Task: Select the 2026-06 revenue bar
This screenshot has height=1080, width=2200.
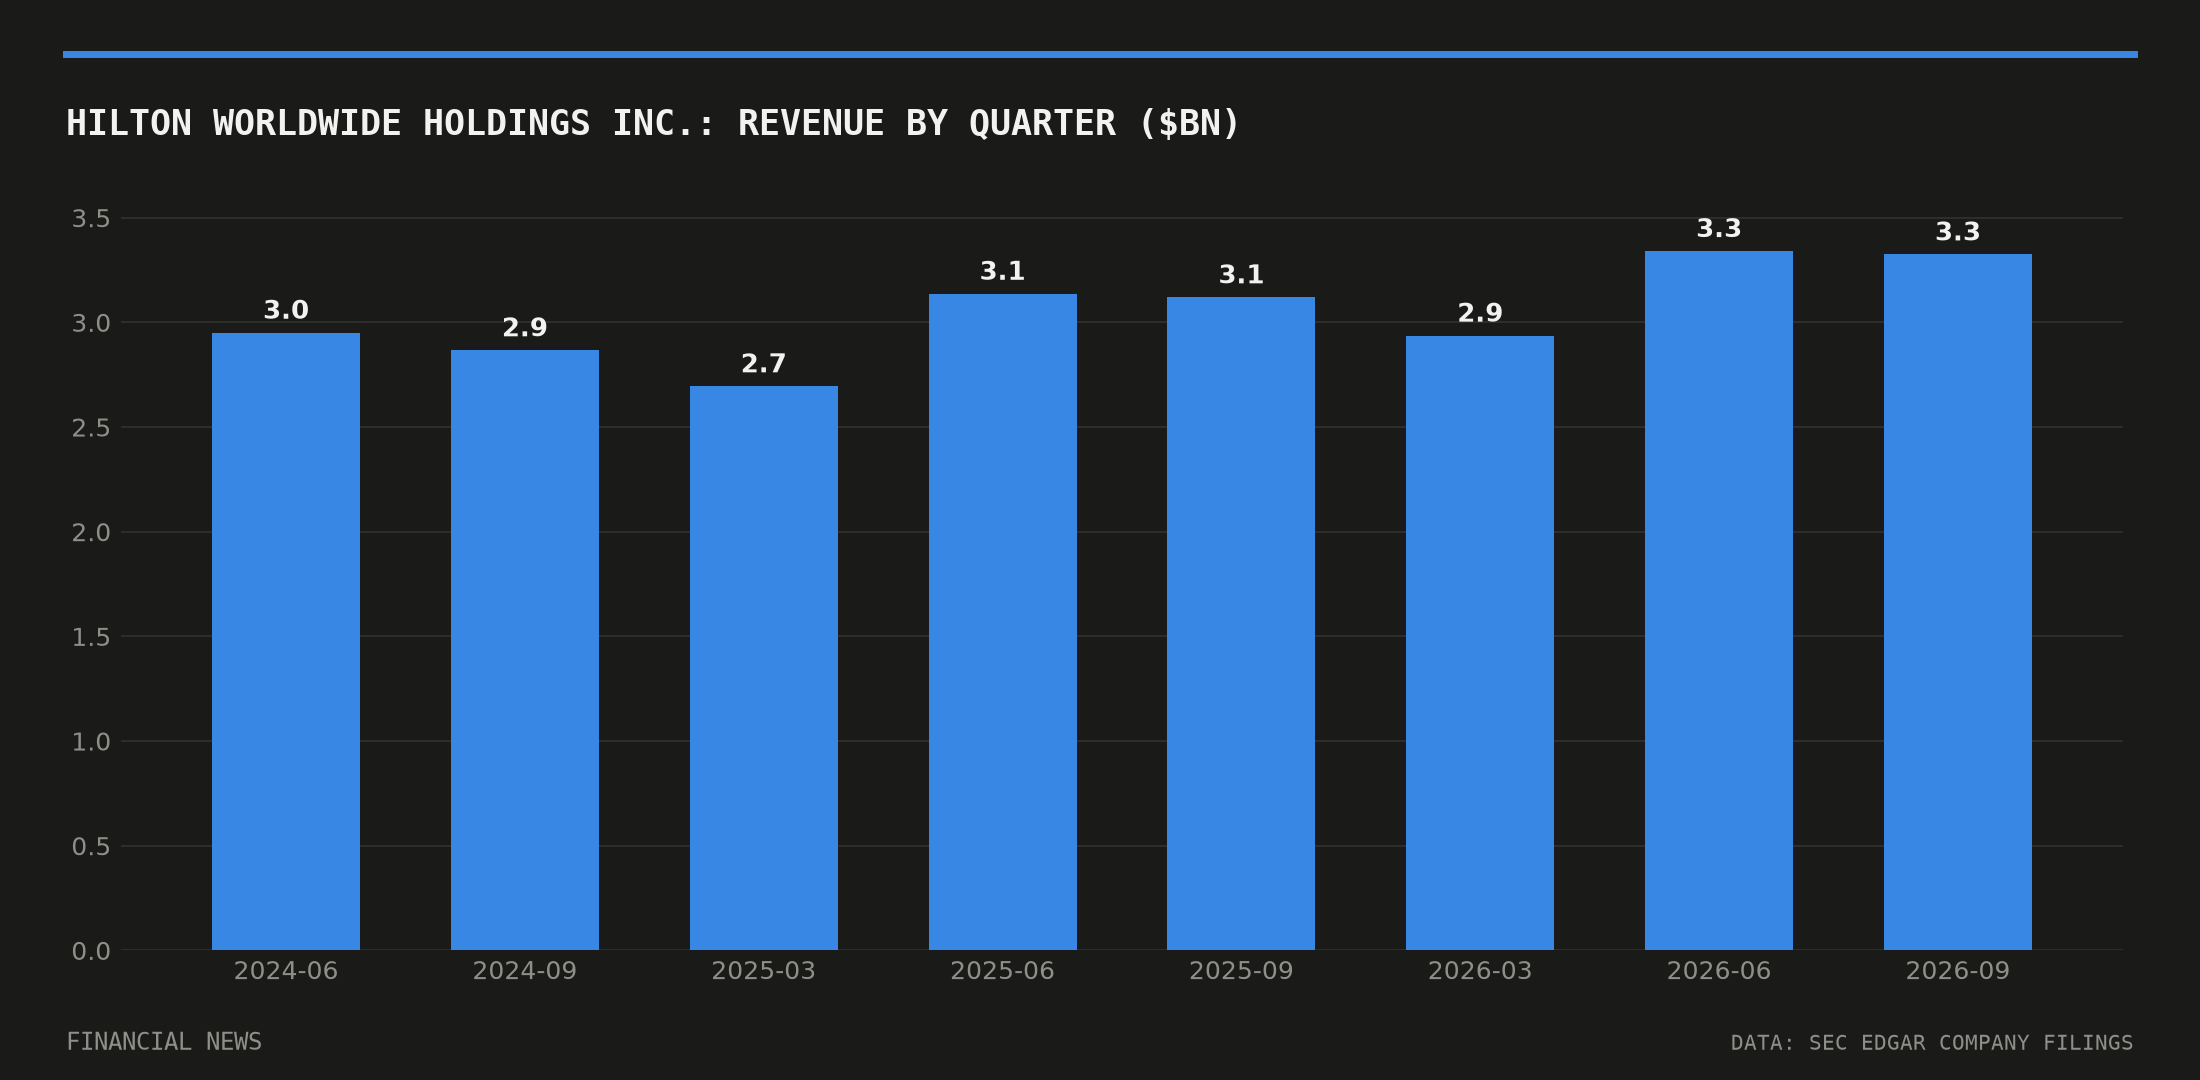Action: click(1719, 600)
